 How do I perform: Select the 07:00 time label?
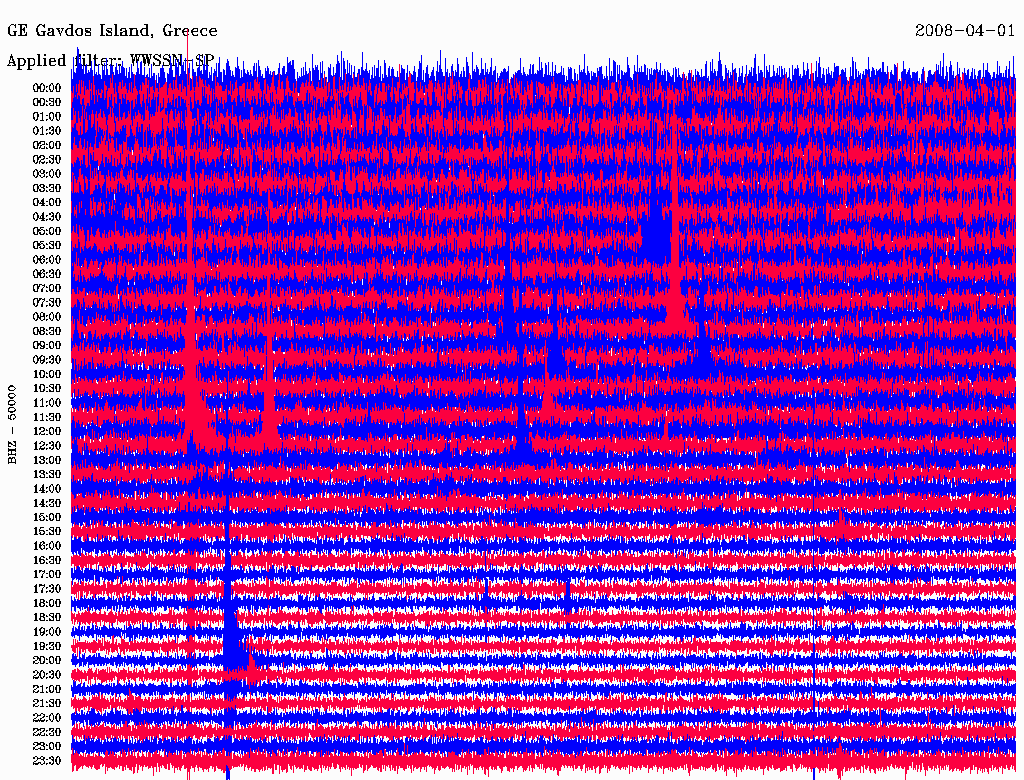coord(47,289)
